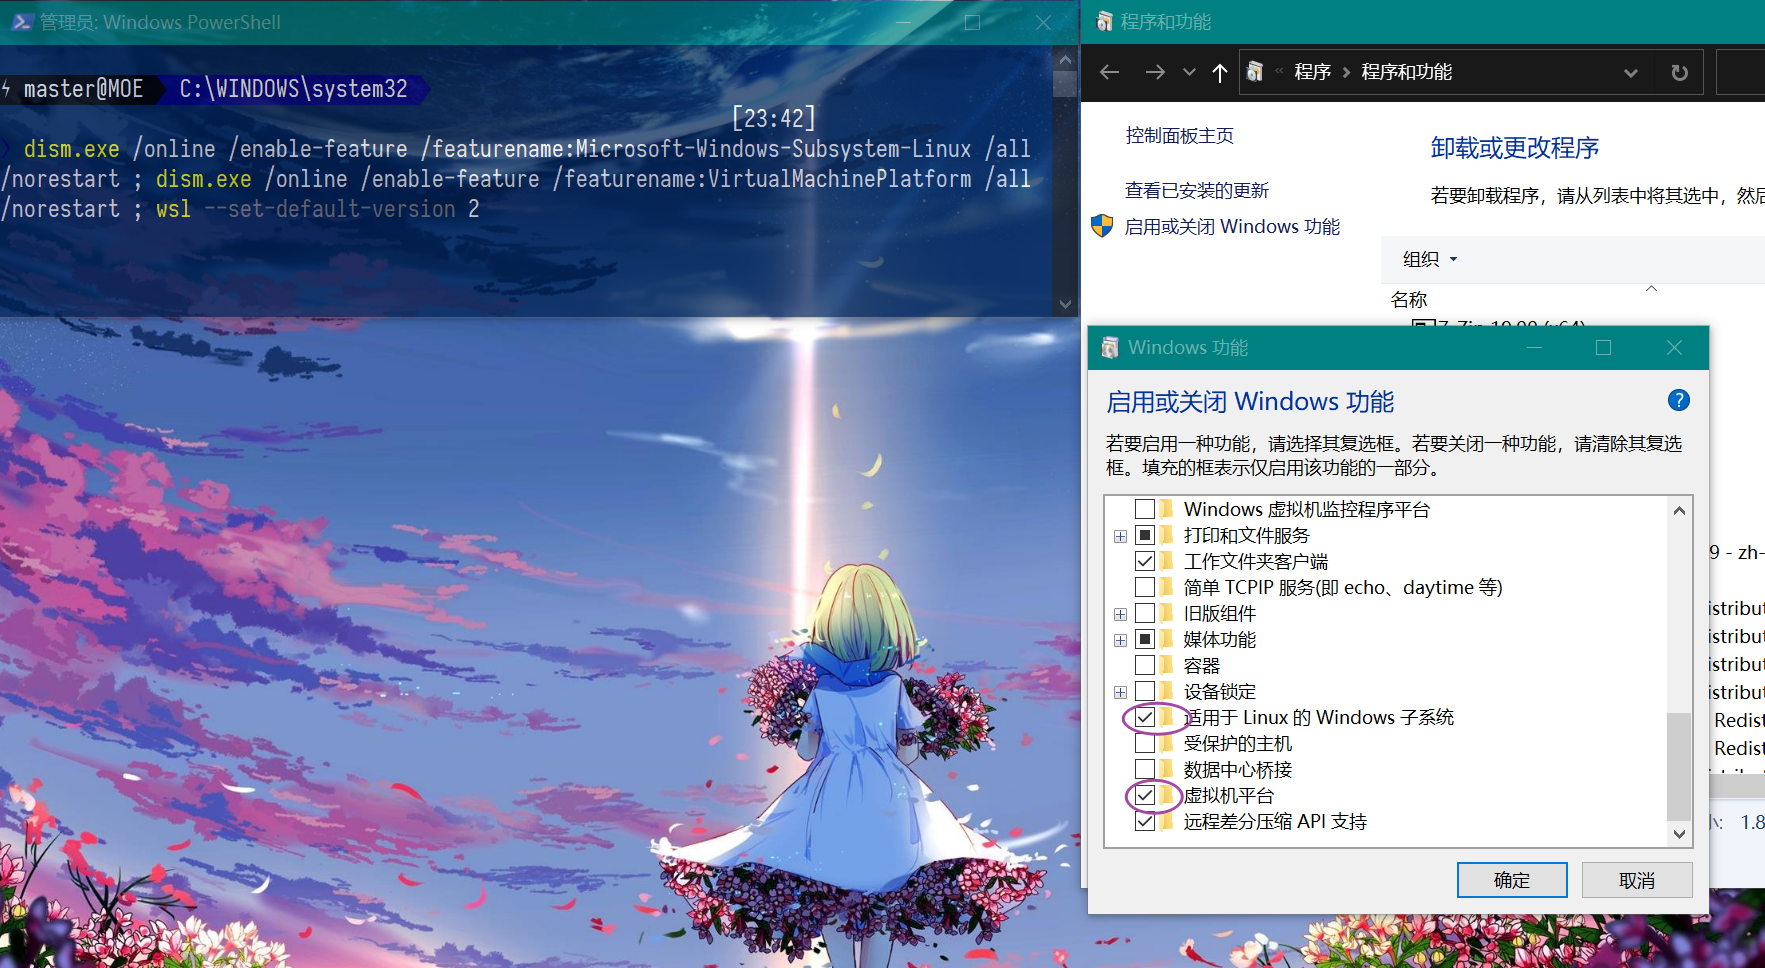
Task: Expand the 设备锁定 tree node
Action: (1120, 692)
